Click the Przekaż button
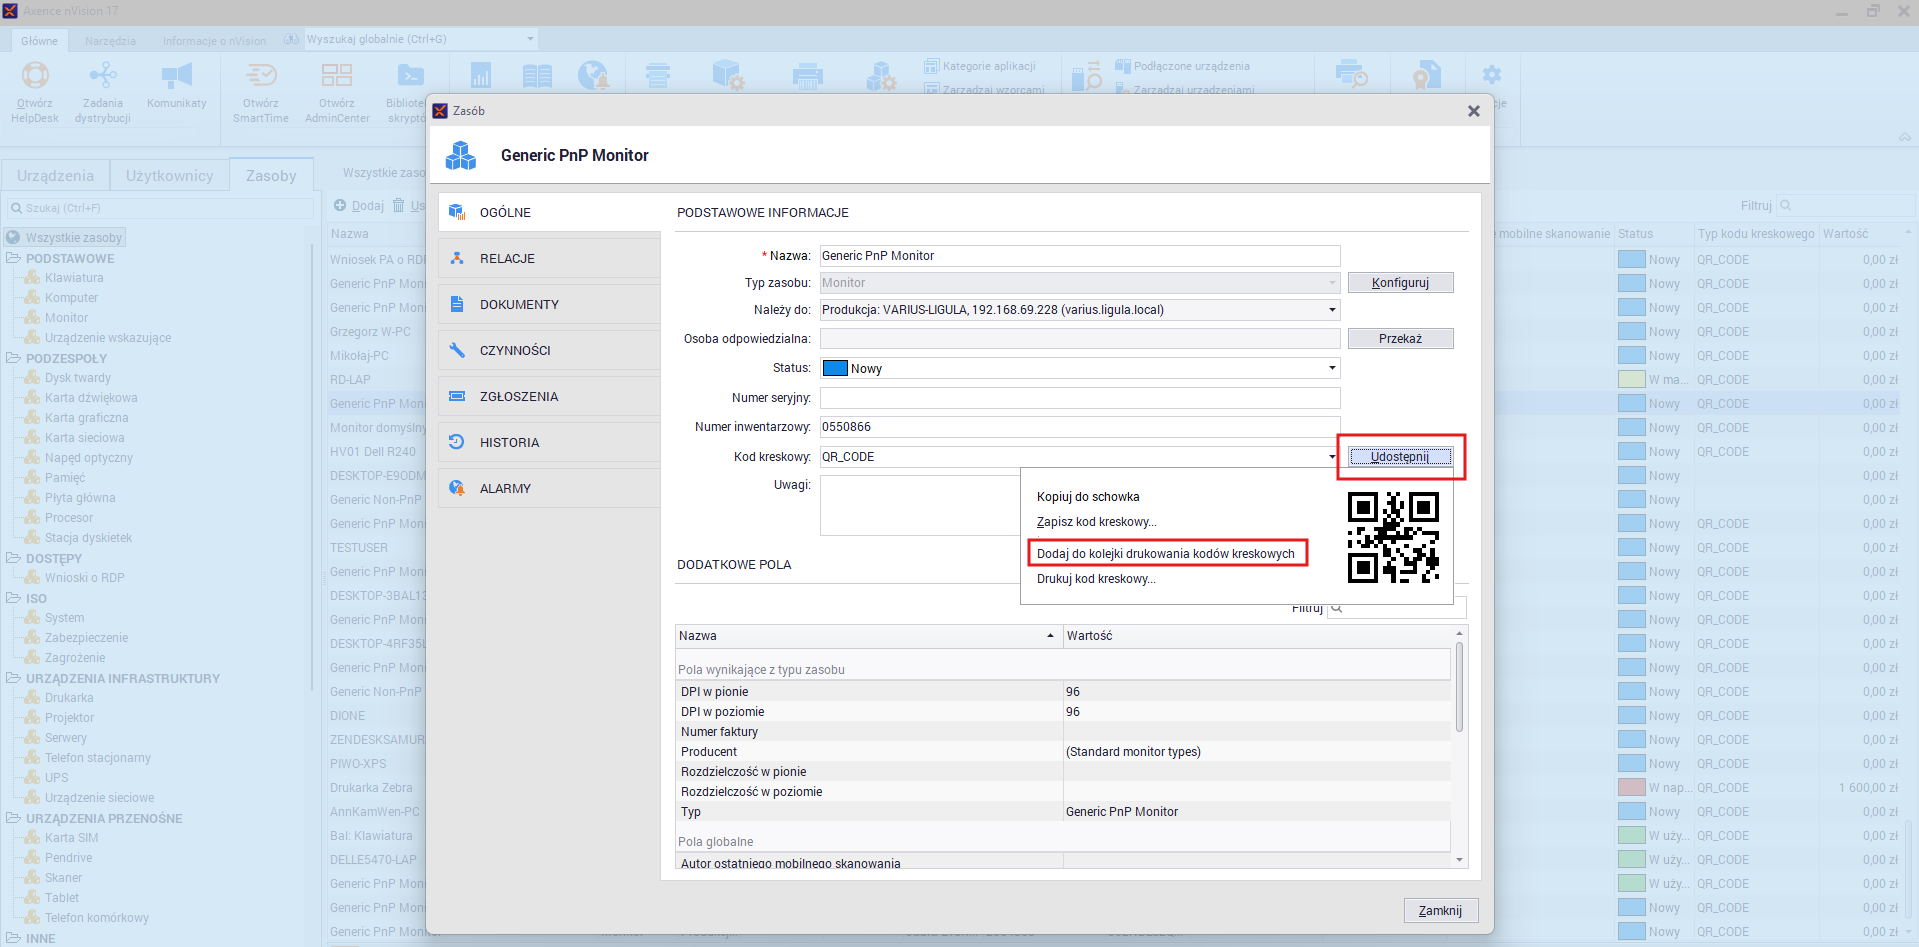This screenshot has height=947, width=1919. coord(1400,339)
